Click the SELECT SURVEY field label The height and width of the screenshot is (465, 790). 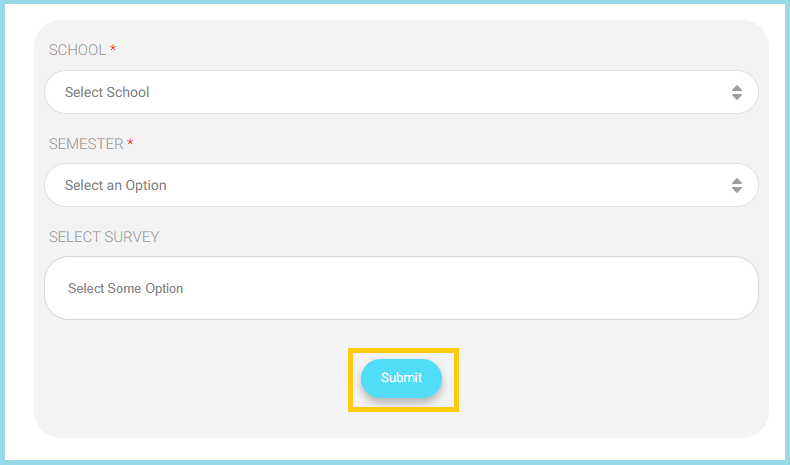coord(104,237)
